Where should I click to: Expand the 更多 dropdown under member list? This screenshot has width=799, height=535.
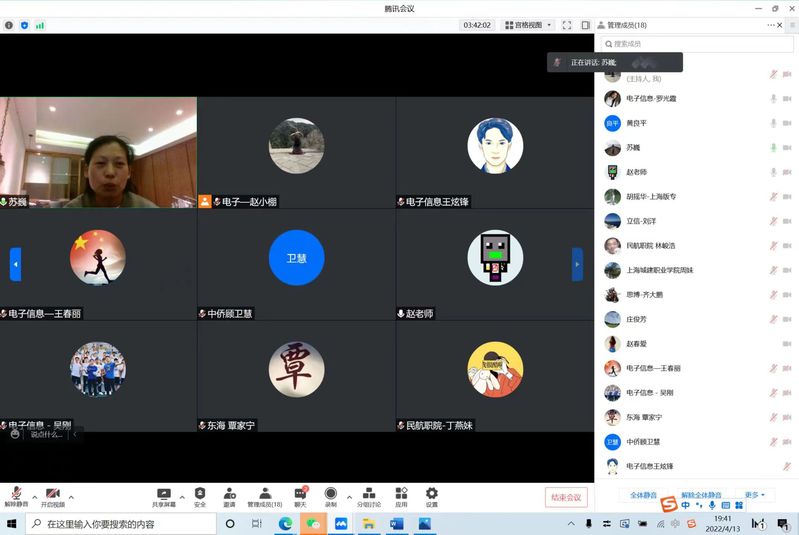754,495
